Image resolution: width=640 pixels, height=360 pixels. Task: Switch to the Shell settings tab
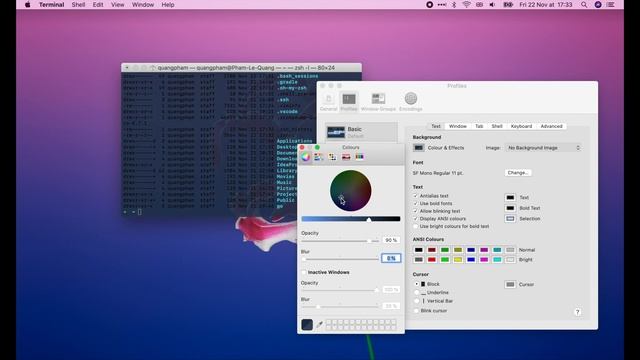pos(497,127)
